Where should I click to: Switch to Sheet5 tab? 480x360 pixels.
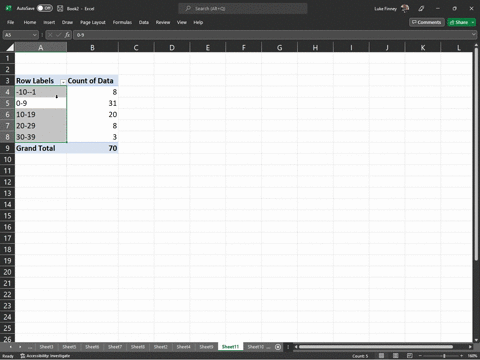click(69, 347)
